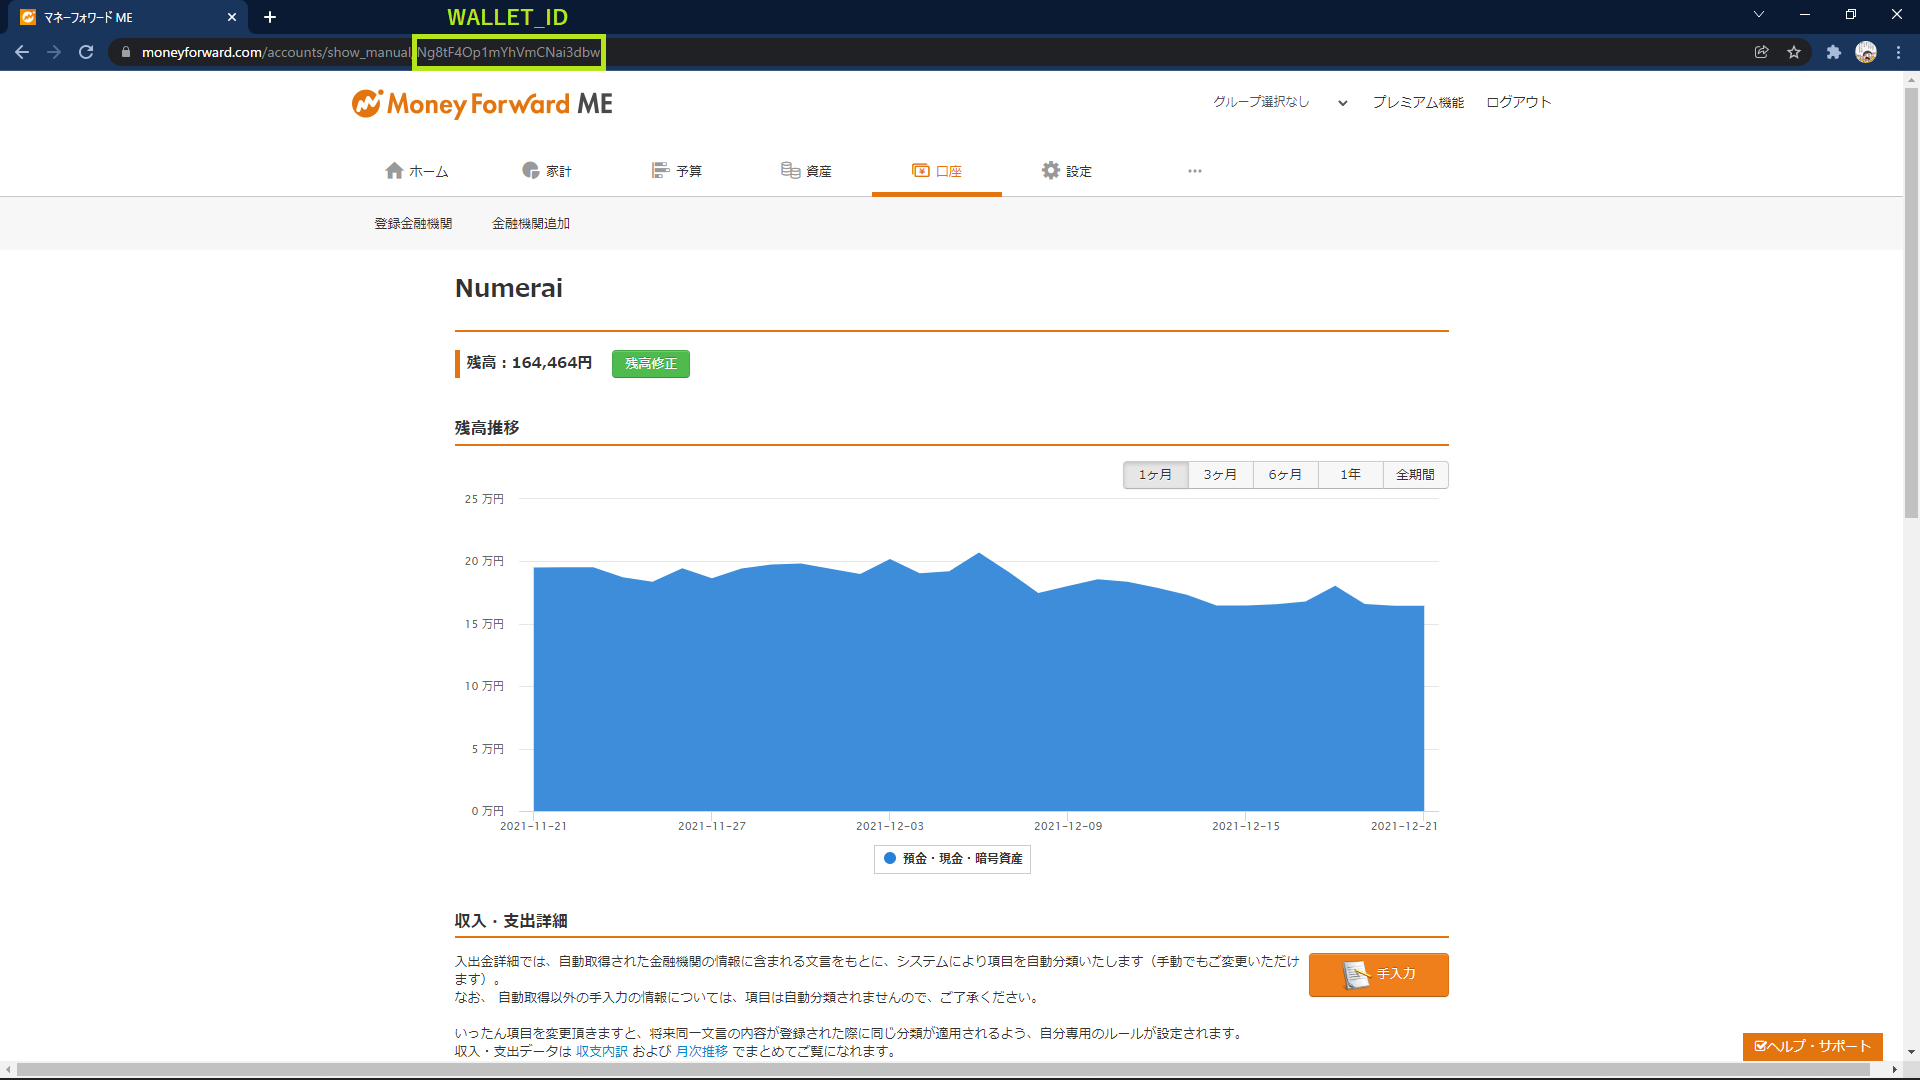Open the 家計 pie chart section

(547, 171)
